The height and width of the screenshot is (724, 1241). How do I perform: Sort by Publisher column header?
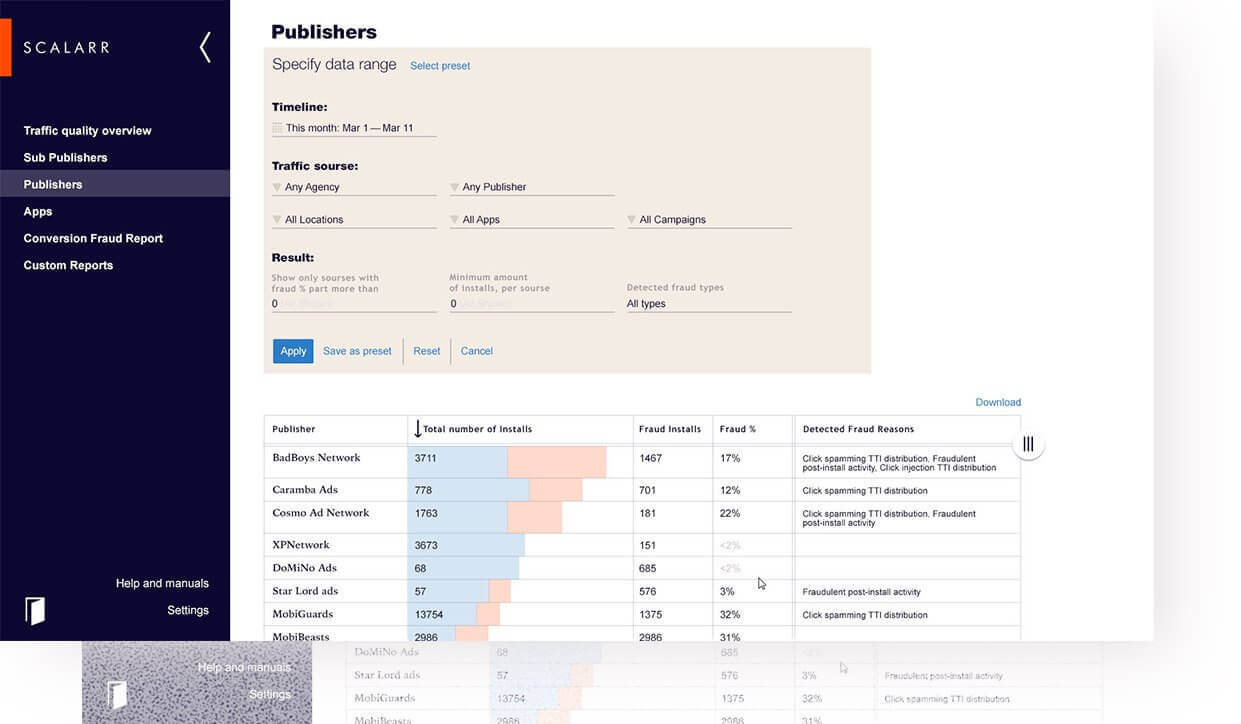coord(294,429)
